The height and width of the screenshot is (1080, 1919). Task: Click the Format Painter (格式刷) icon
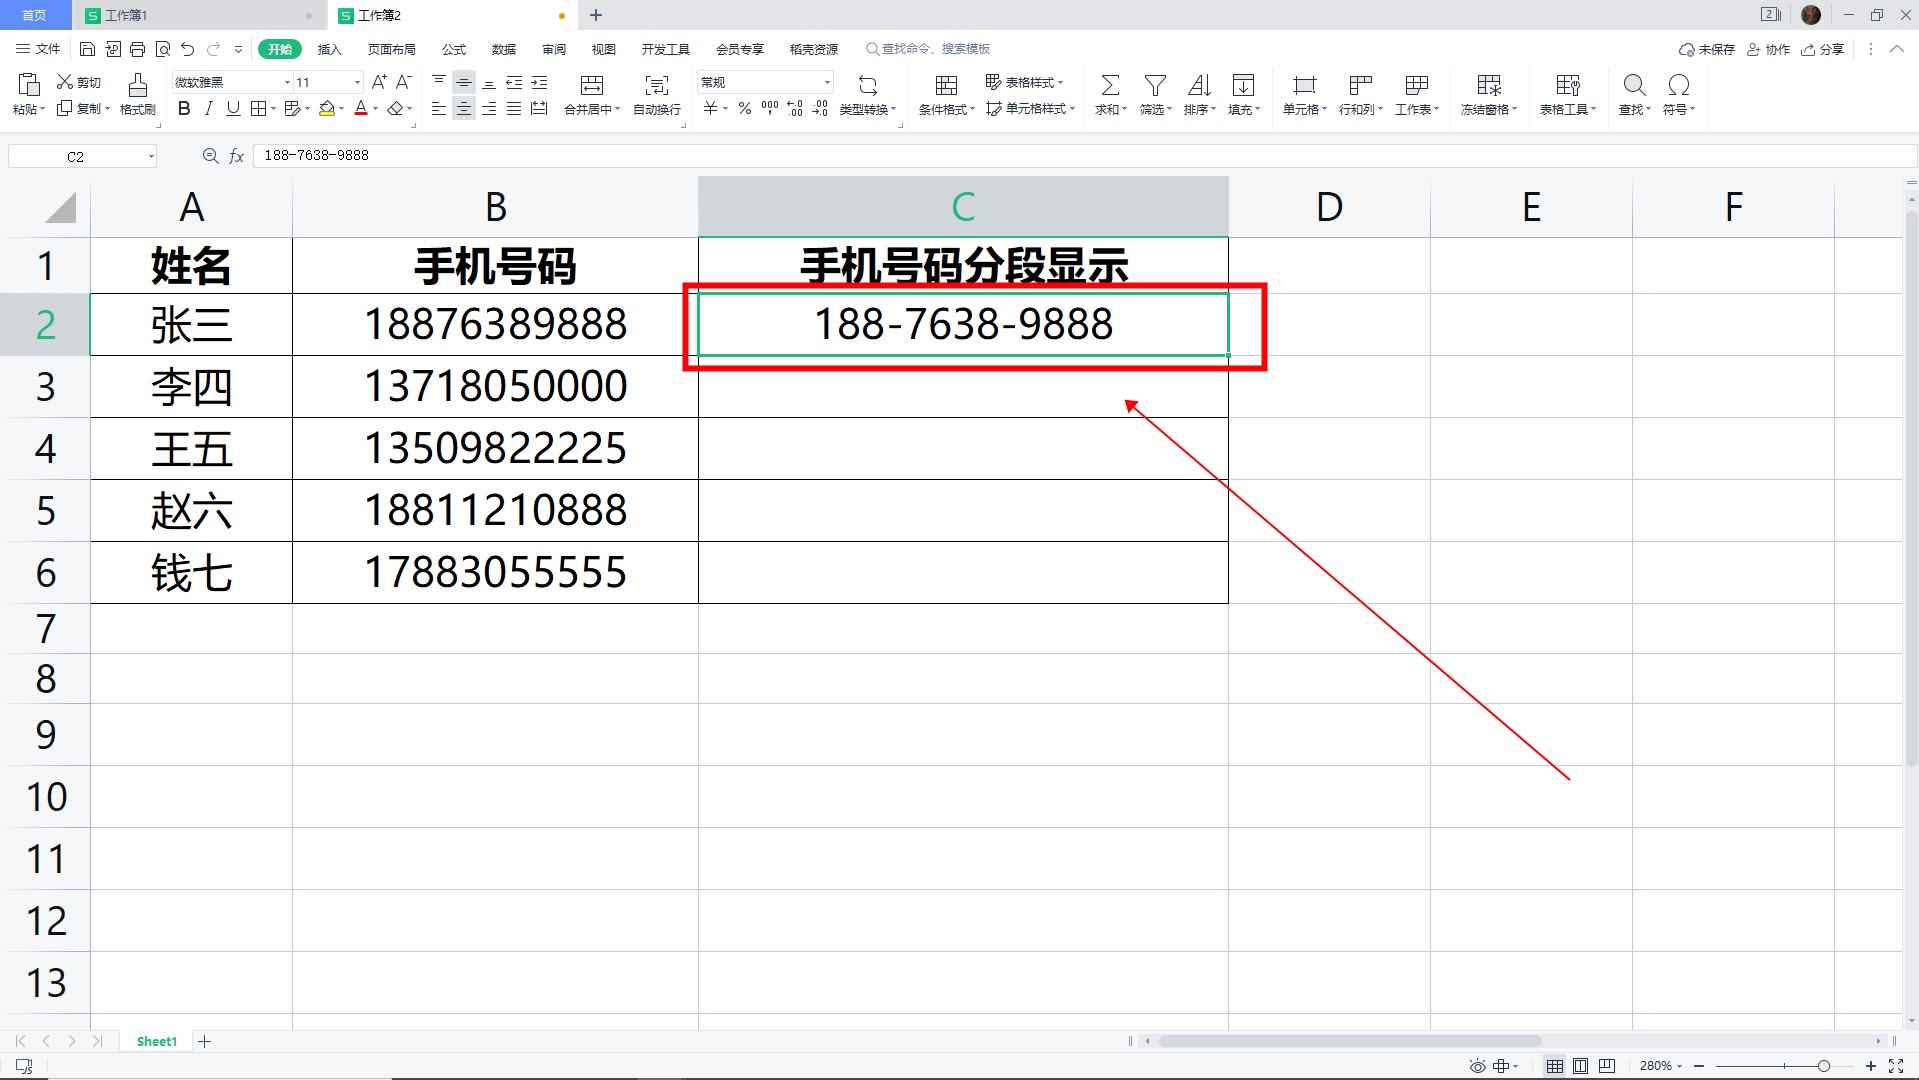click(x=137, y=86)
